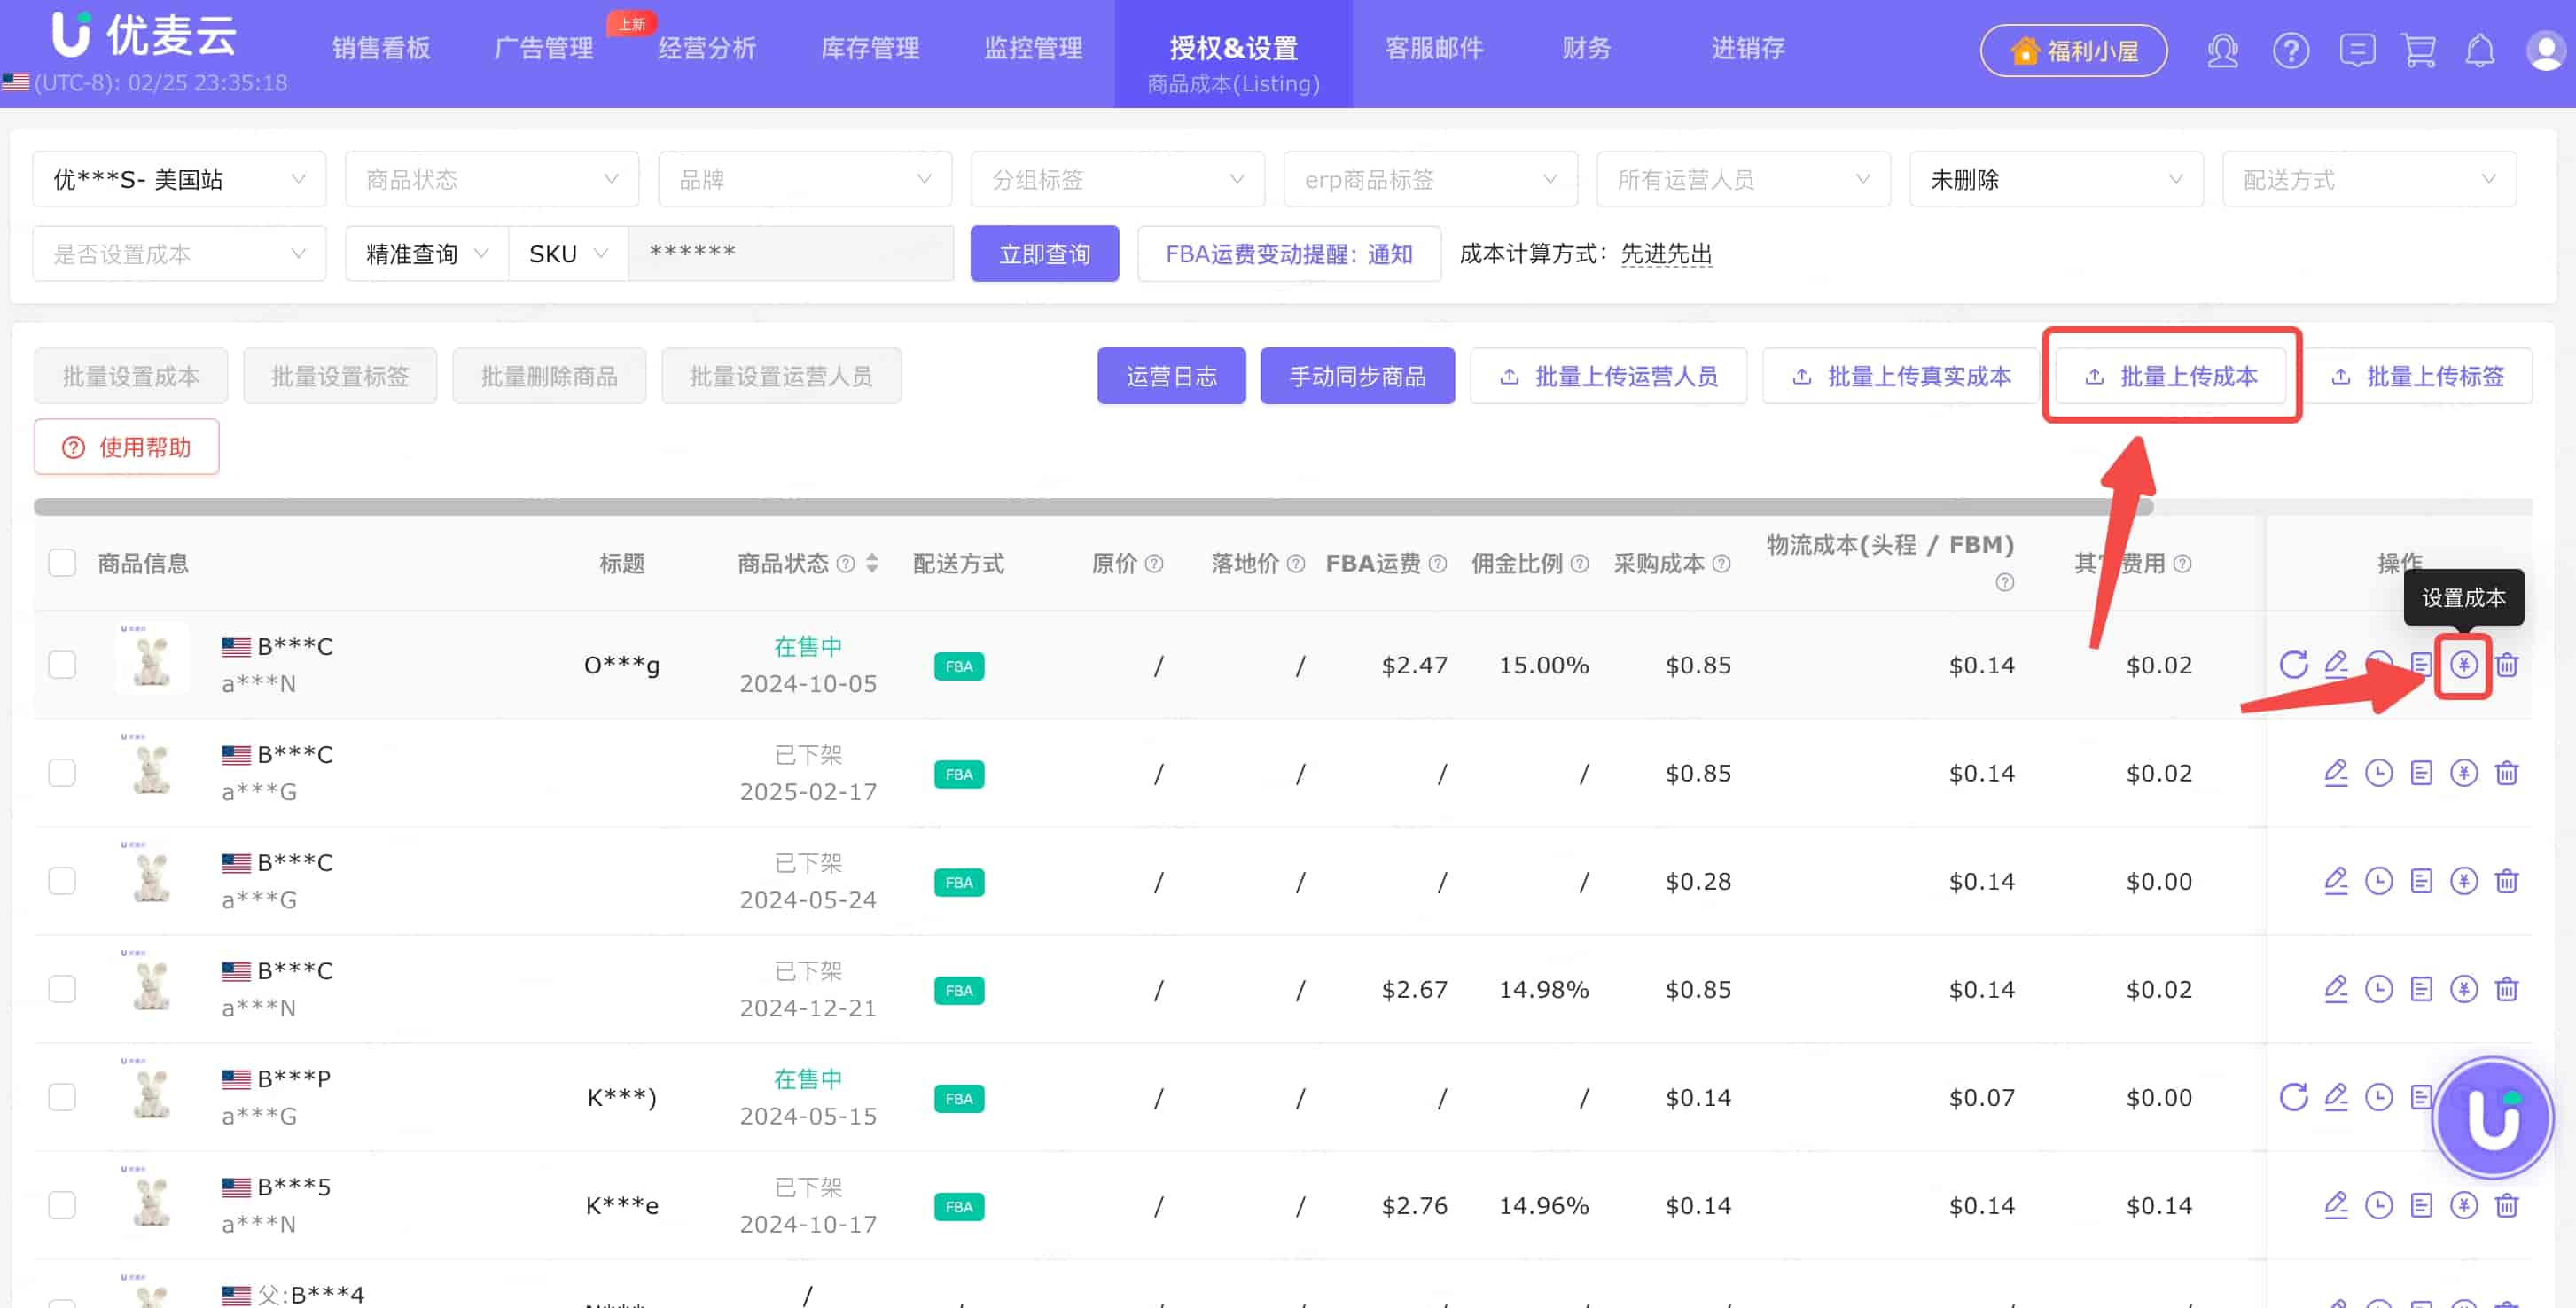Click the yen cost icon for 2024-05-24 row
The image size is (2576, 1308).
(x=2464, y=880)
